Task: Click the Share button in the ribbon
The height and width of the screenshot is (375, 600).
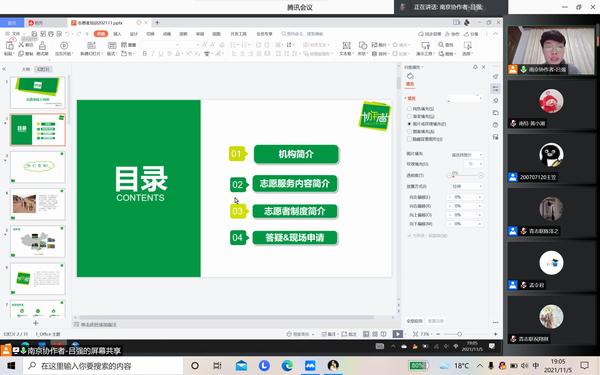Action: point(471,34)
